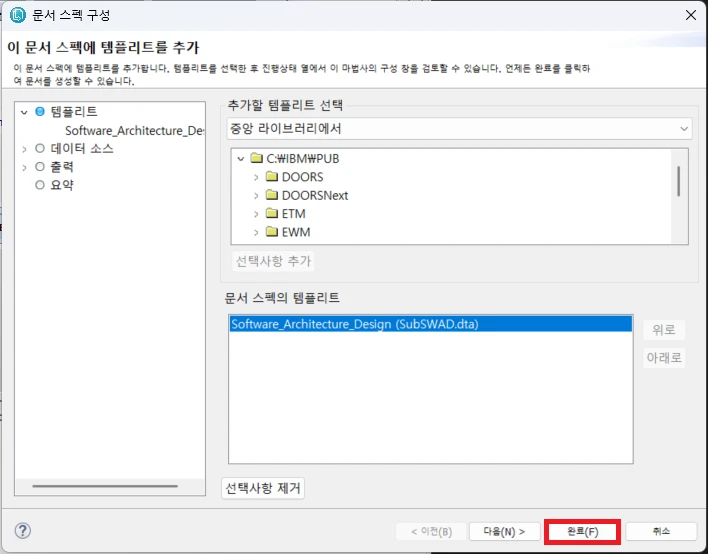The width and height of the screenshot is (708, 554).
Task: Select the 출력 step radio icon
Action: tap(40, 167)
